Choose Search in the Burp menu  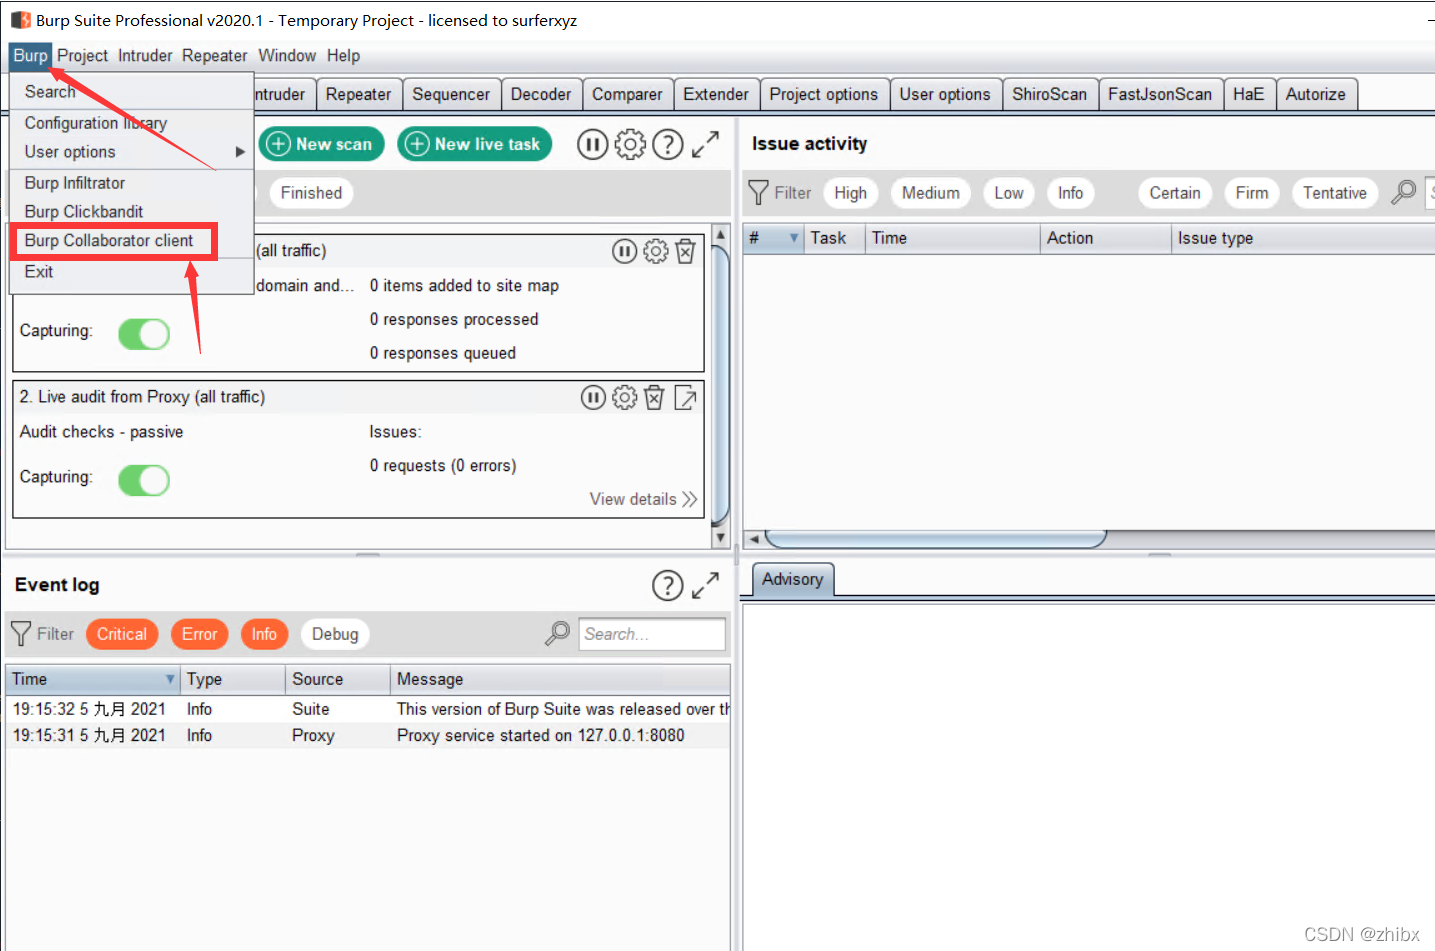pos(131,92)
